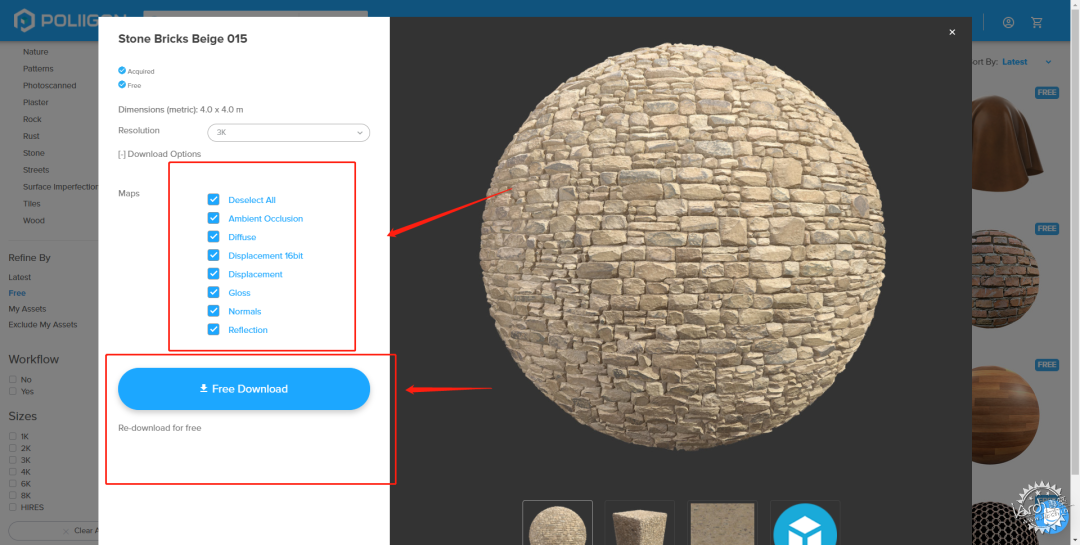Filter by My Assets

(28, 309)
